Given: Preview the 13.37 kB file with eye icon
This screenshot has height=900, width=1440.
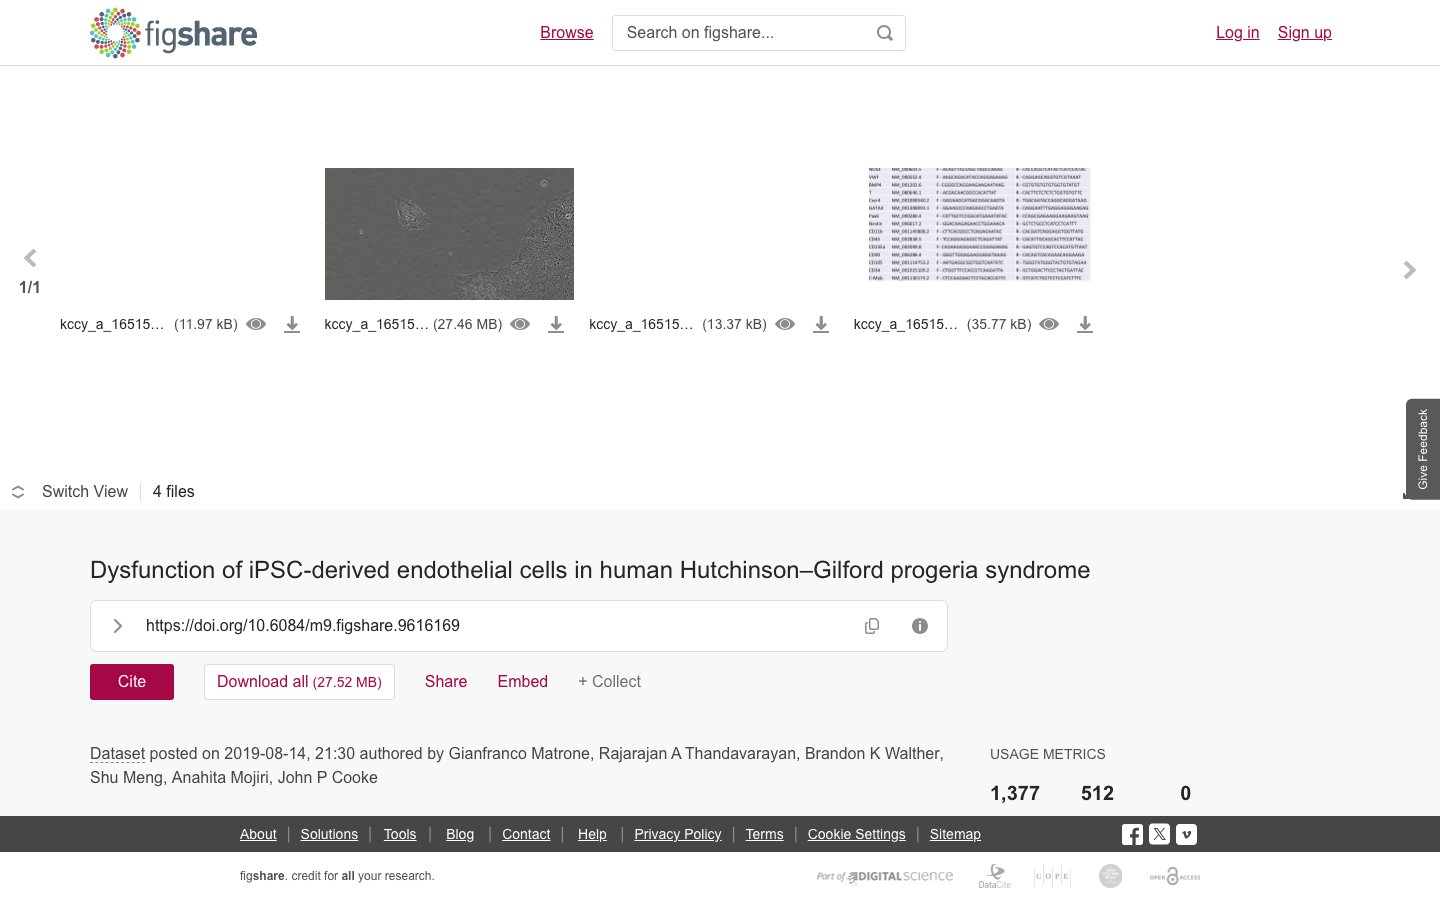Looking at the screenshot, I should (785, 324).
